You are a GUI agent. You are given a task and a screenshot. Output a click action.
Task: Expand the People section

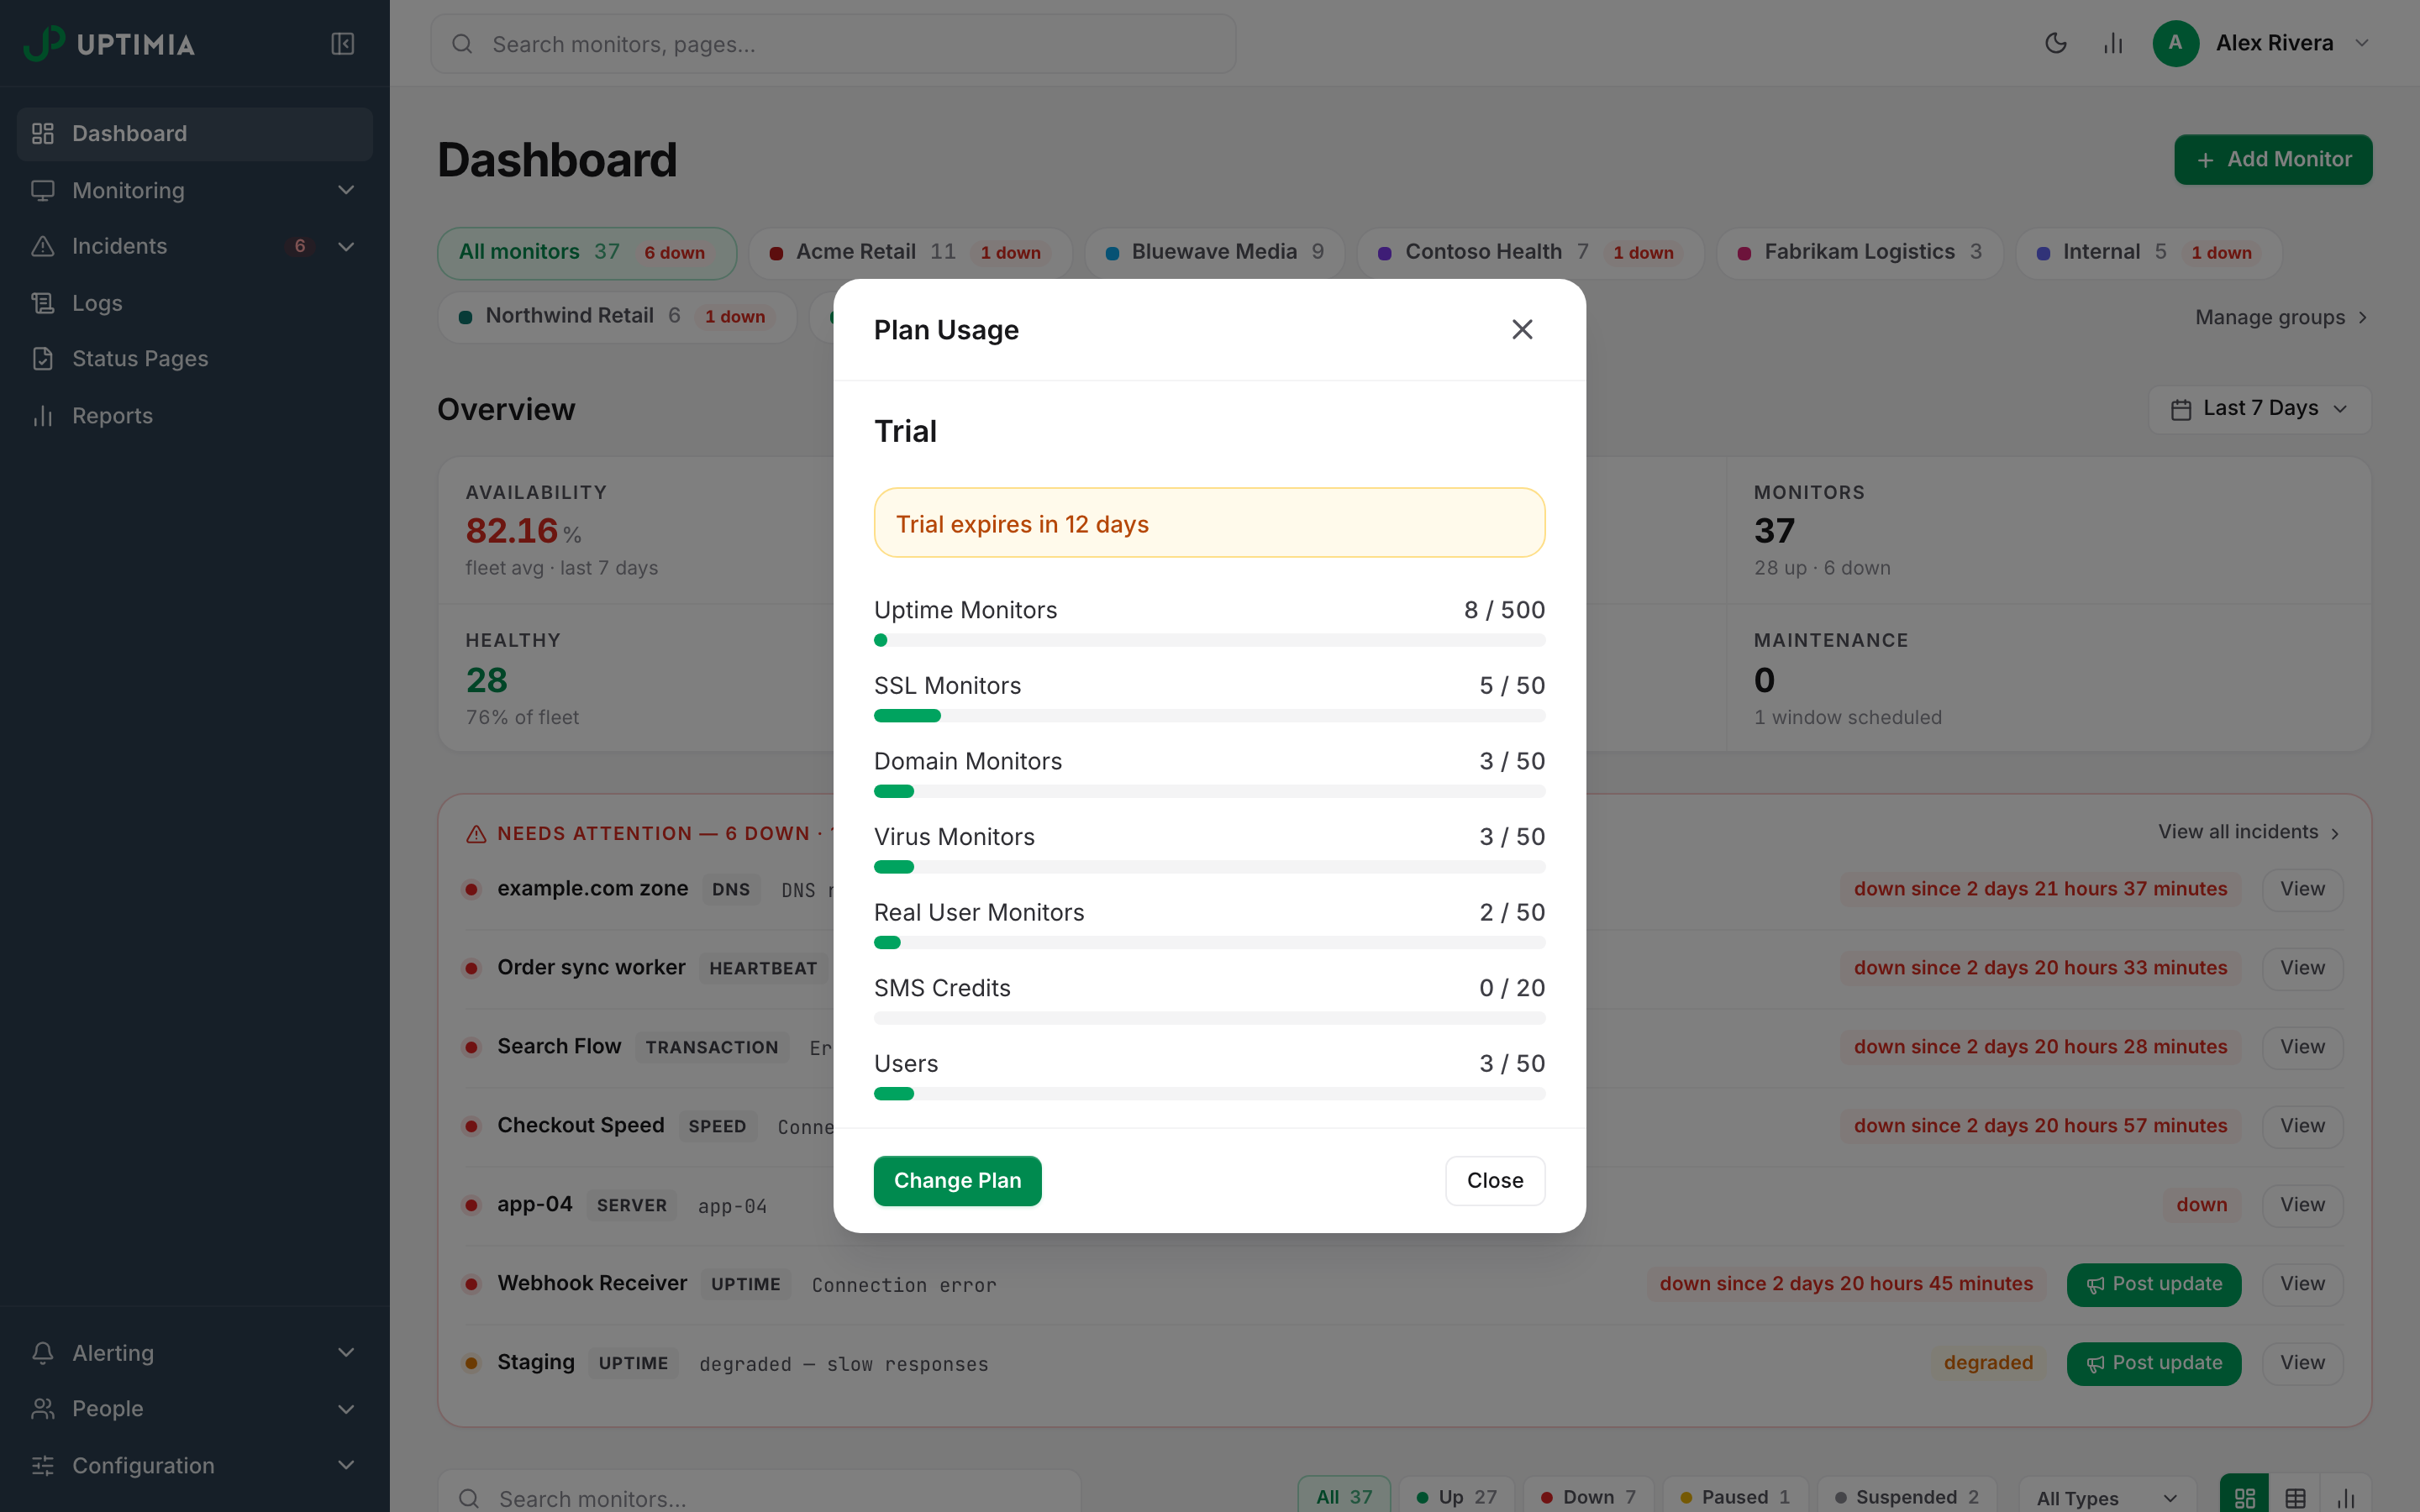(195, 1409)
